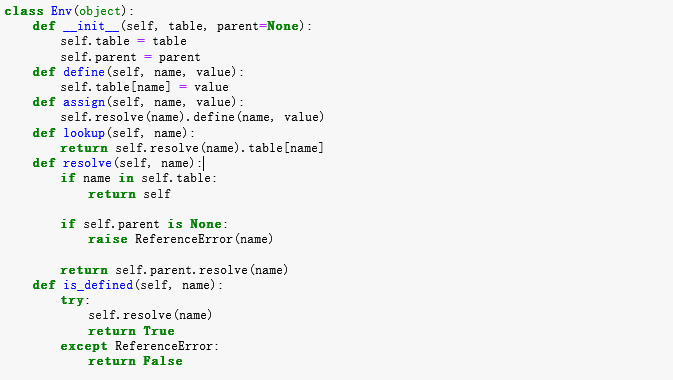
Task: Click the lookup method name
Action: 84,133
